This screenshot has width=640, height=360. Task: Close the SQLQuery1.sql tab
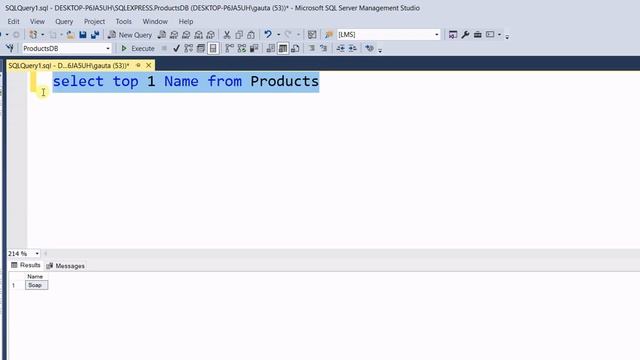[x=149, y=65]
